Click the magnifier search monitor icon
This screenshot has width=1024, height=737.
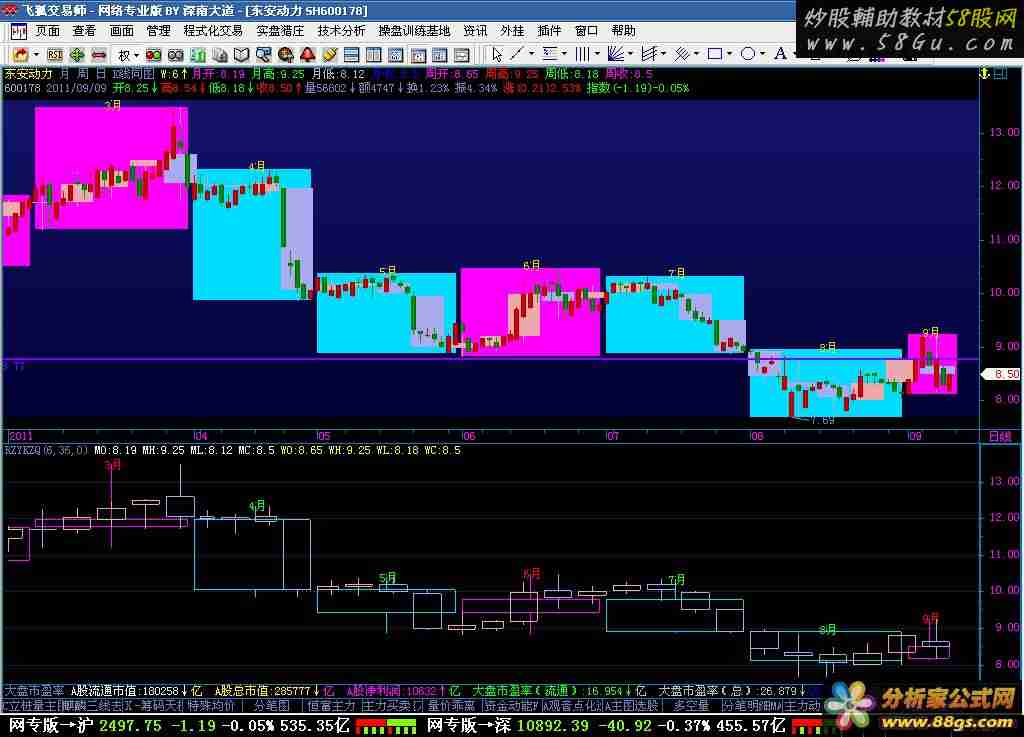[x=264, y=55]
